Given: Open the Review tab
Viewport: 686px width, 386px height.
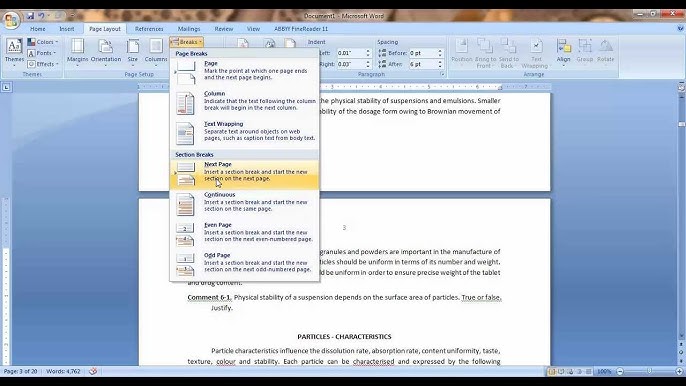Looking at the screenshot, I should click(224, 29).
